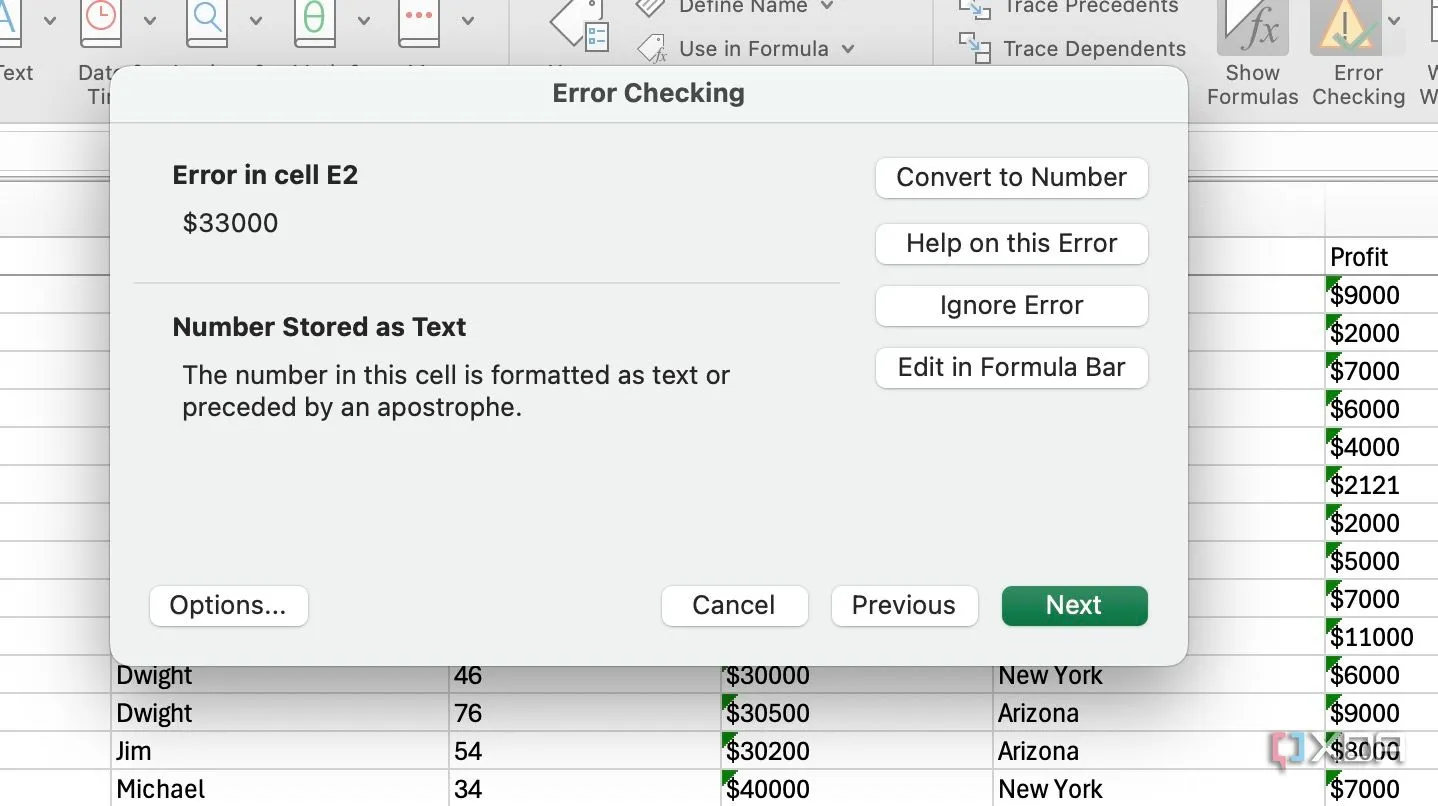
Task: Expand the Define Name dropdown arrow
Action: tap(827, 7)
